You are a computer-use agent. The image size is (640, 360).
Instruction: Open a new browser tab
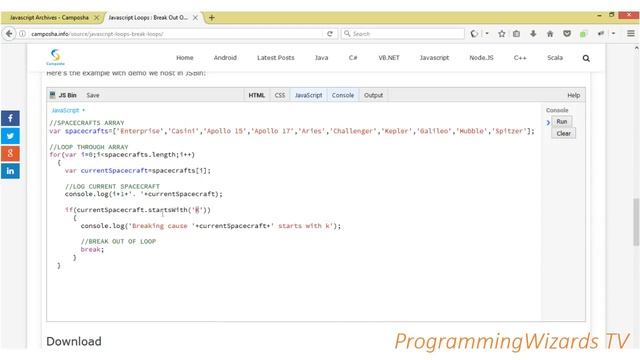(x=211, y=18)
